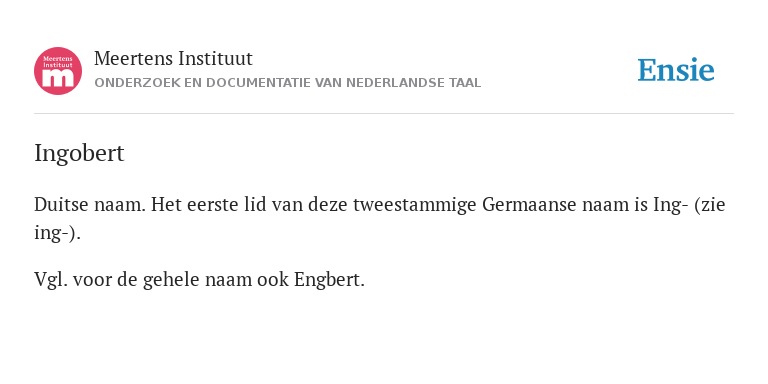
Task: Click the word 'Germaanse' in the description
Action: (529, 205)
